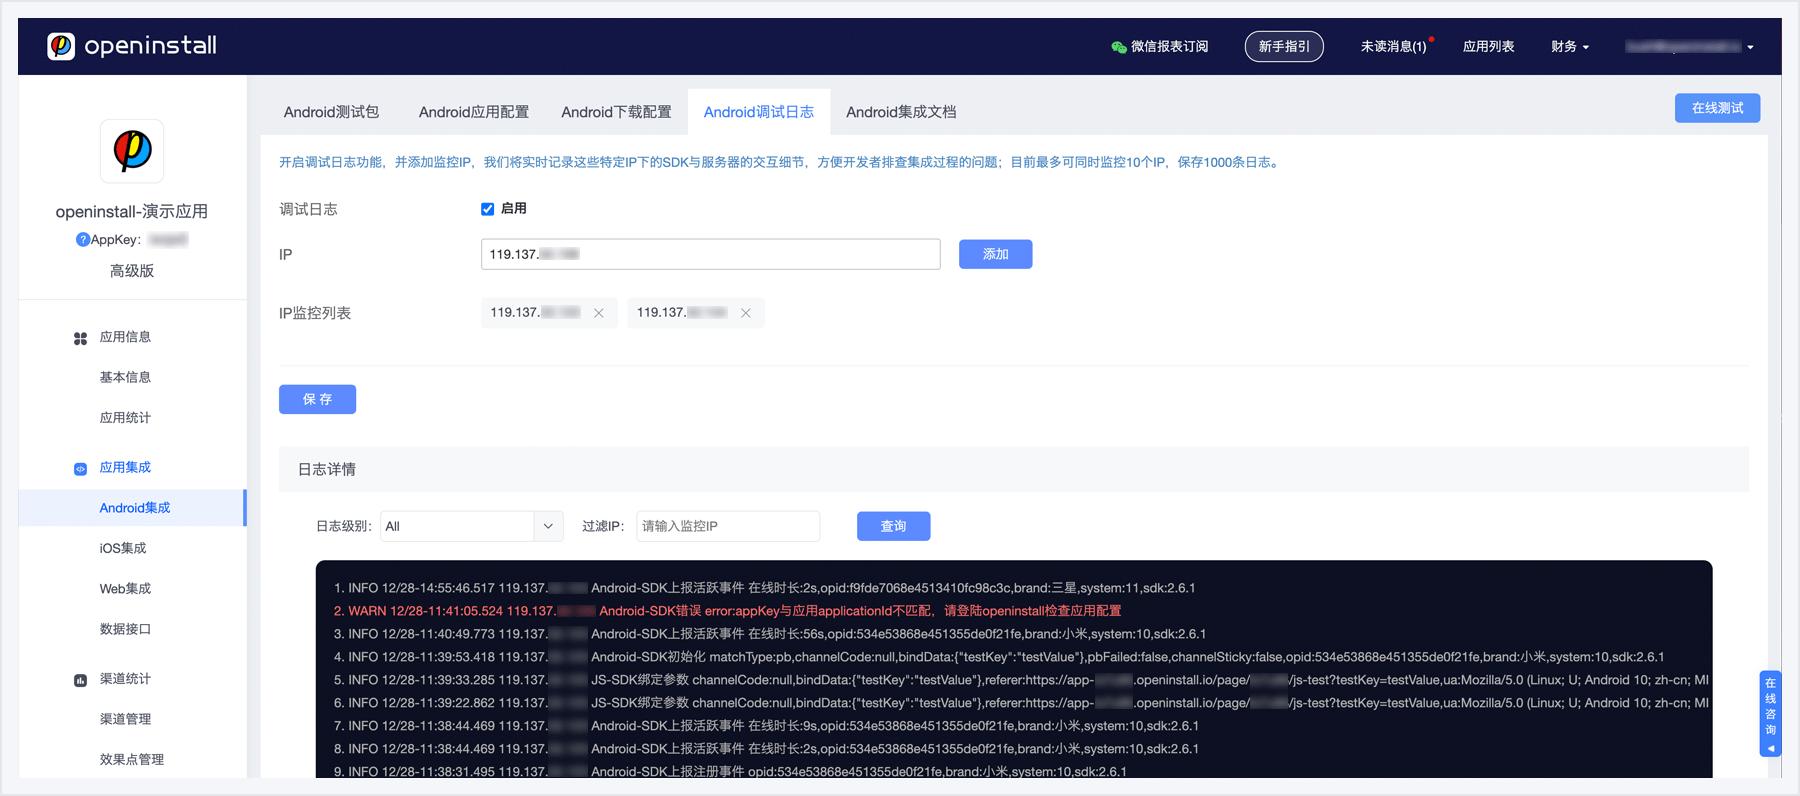This screenshot has width=1800, height=796.
Task: Open the app icon thumbnail in sidebar
Action: click(x=132, y=151)
